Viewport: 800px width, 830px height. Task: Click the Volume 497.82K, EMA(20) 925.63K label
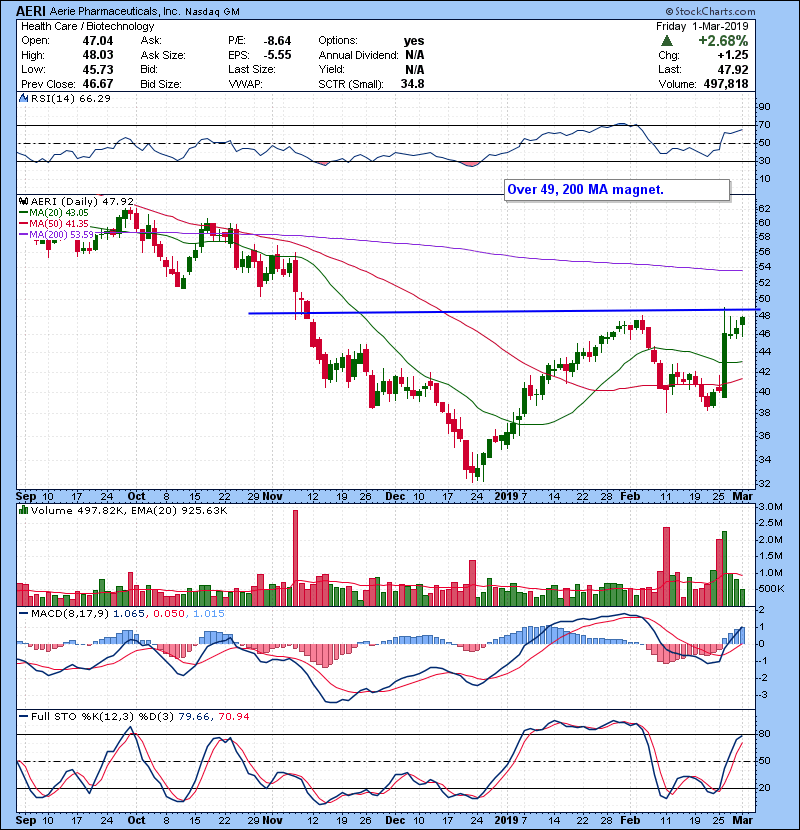tap(129, 510)
